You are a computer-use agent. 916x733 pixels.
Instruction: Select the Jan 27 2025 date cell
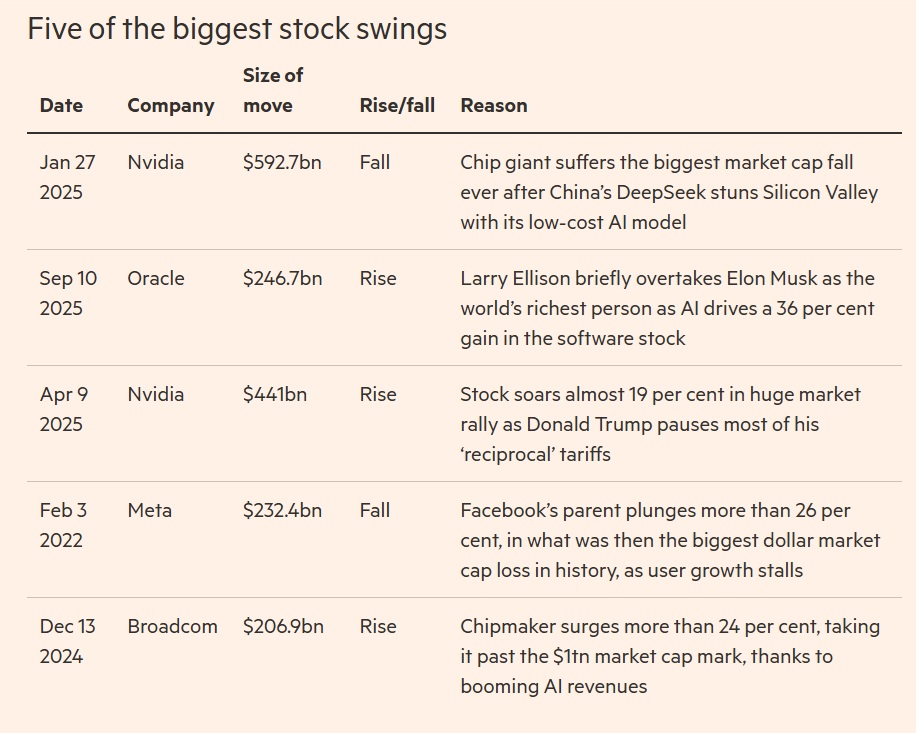[x=62, y=177]
